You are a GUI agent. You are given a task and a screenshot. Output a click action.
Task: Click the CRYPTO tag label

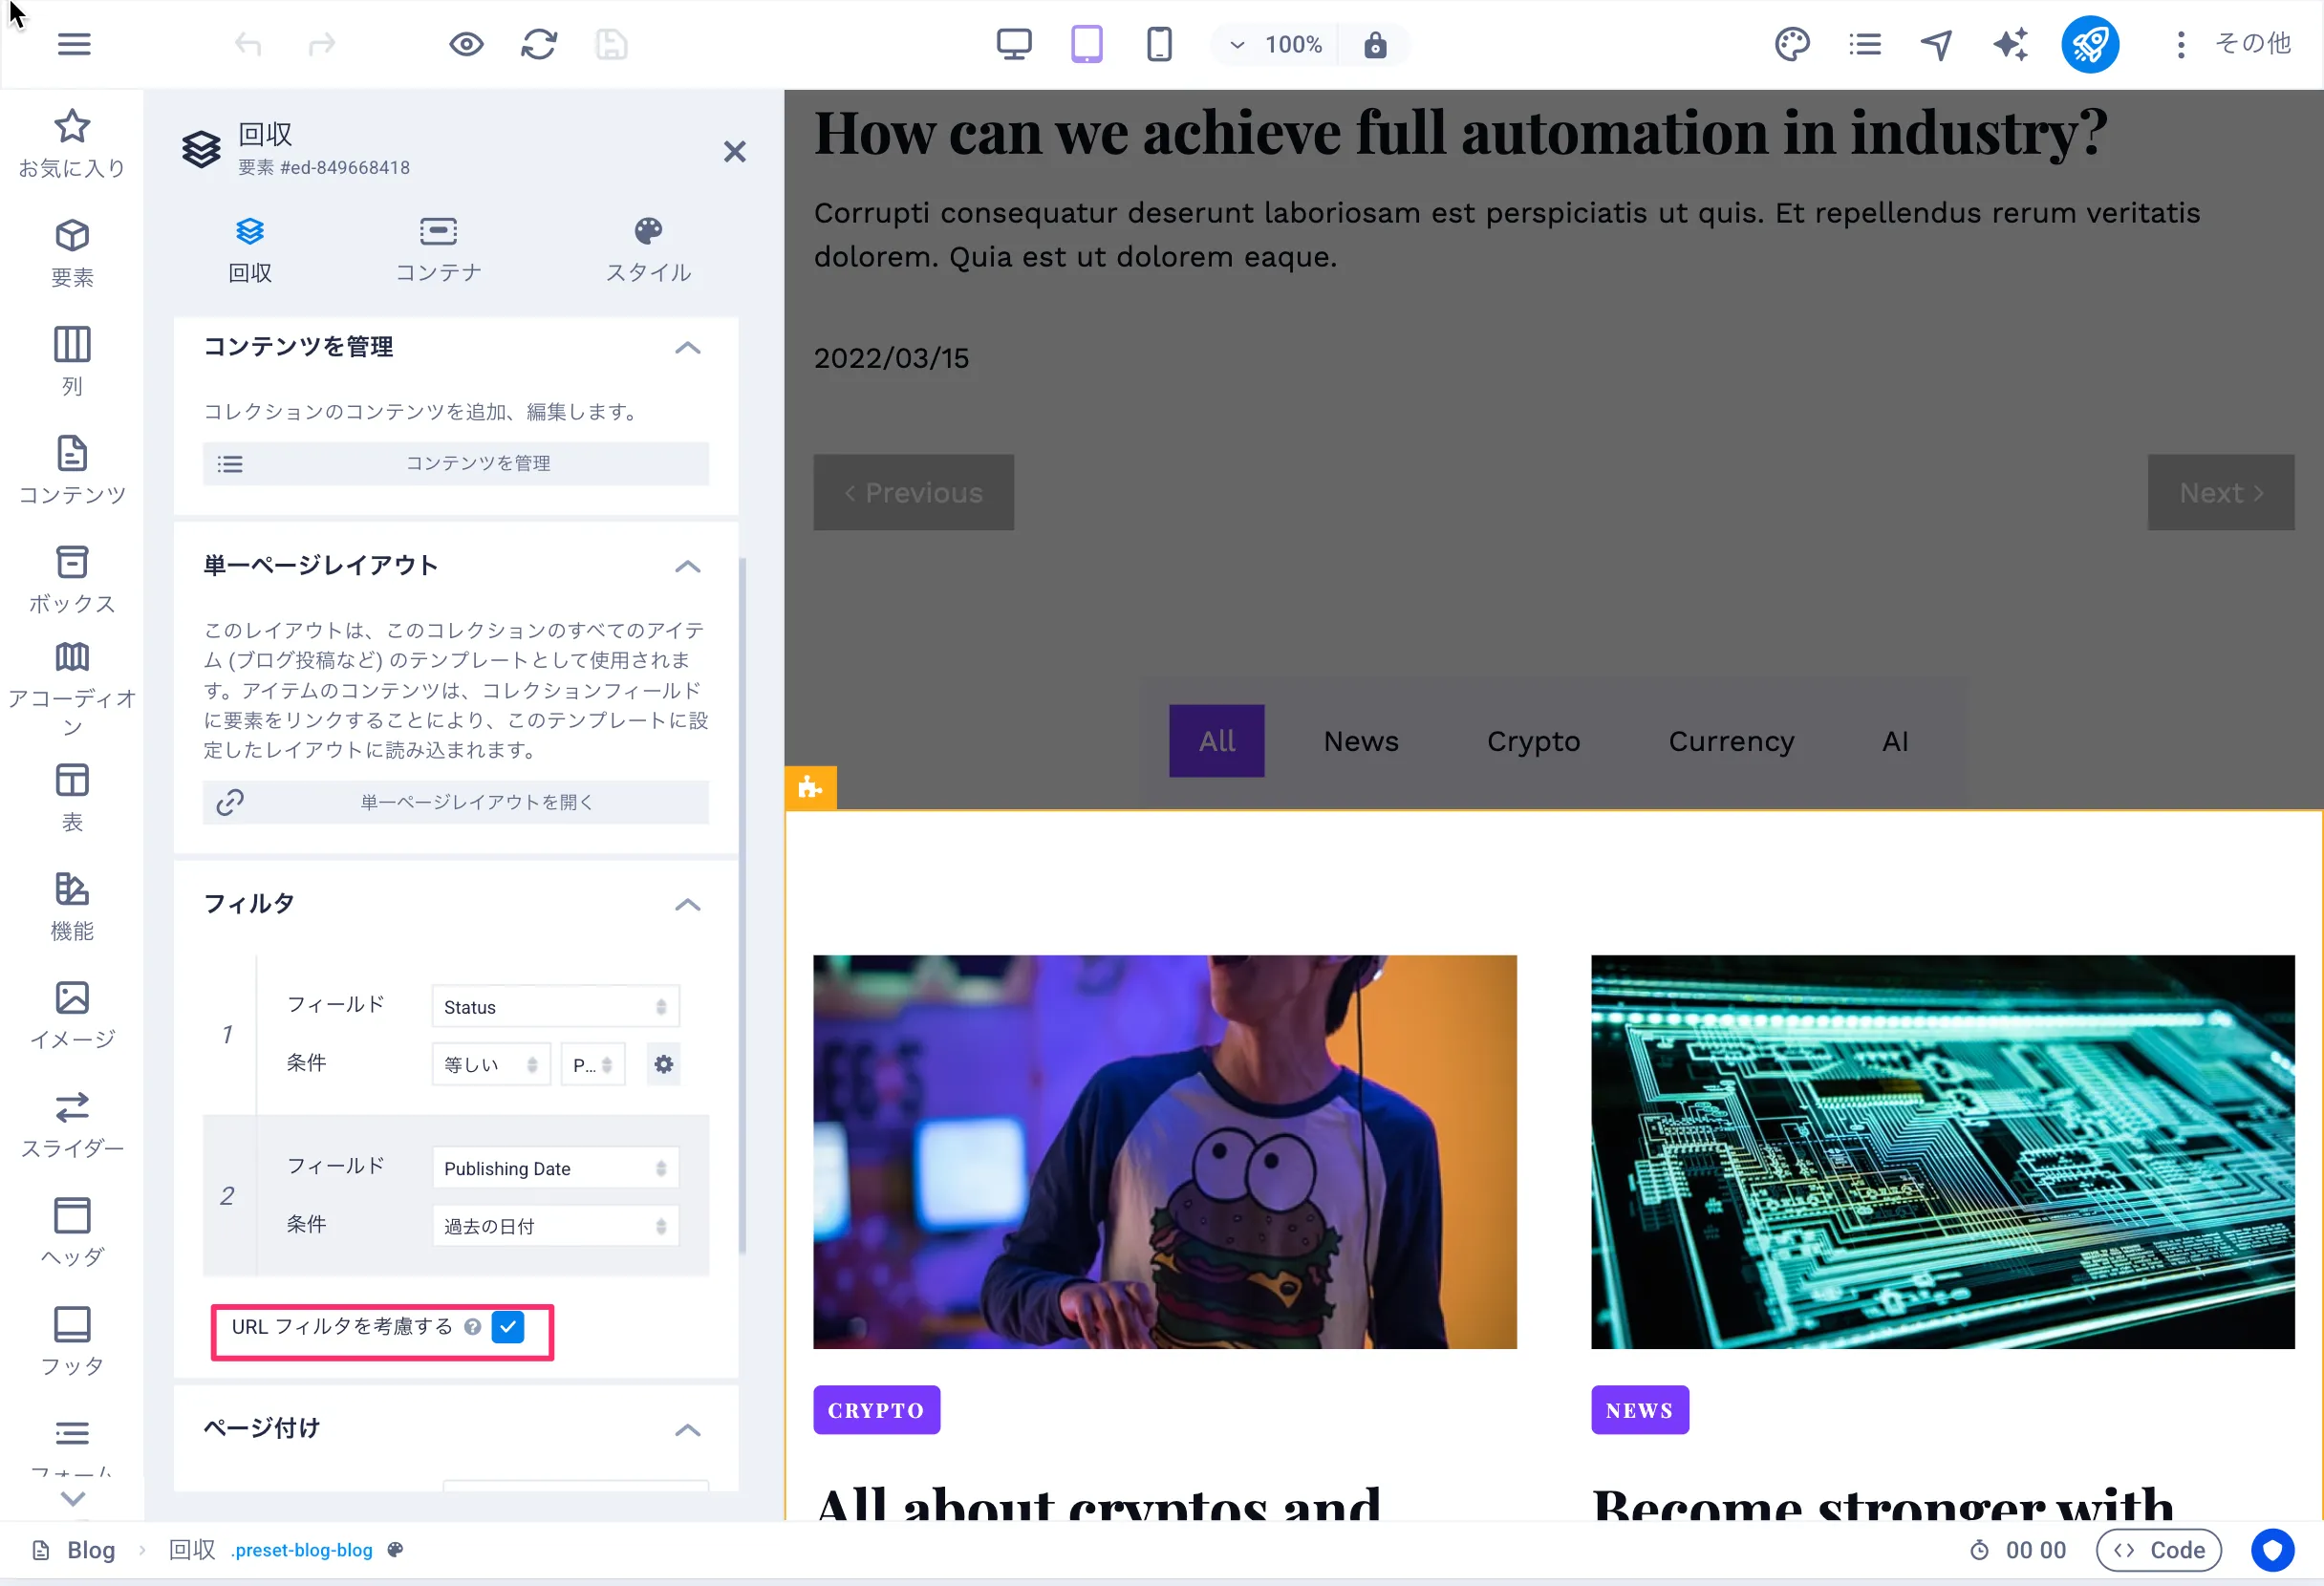[x=876, y=1411]
